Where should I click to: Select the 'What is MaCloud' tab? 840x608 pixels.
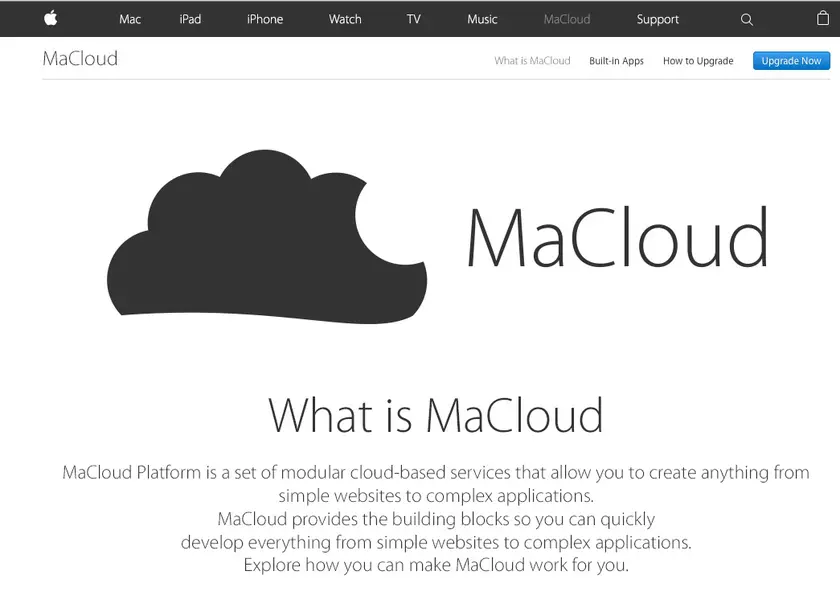[531, 61]
